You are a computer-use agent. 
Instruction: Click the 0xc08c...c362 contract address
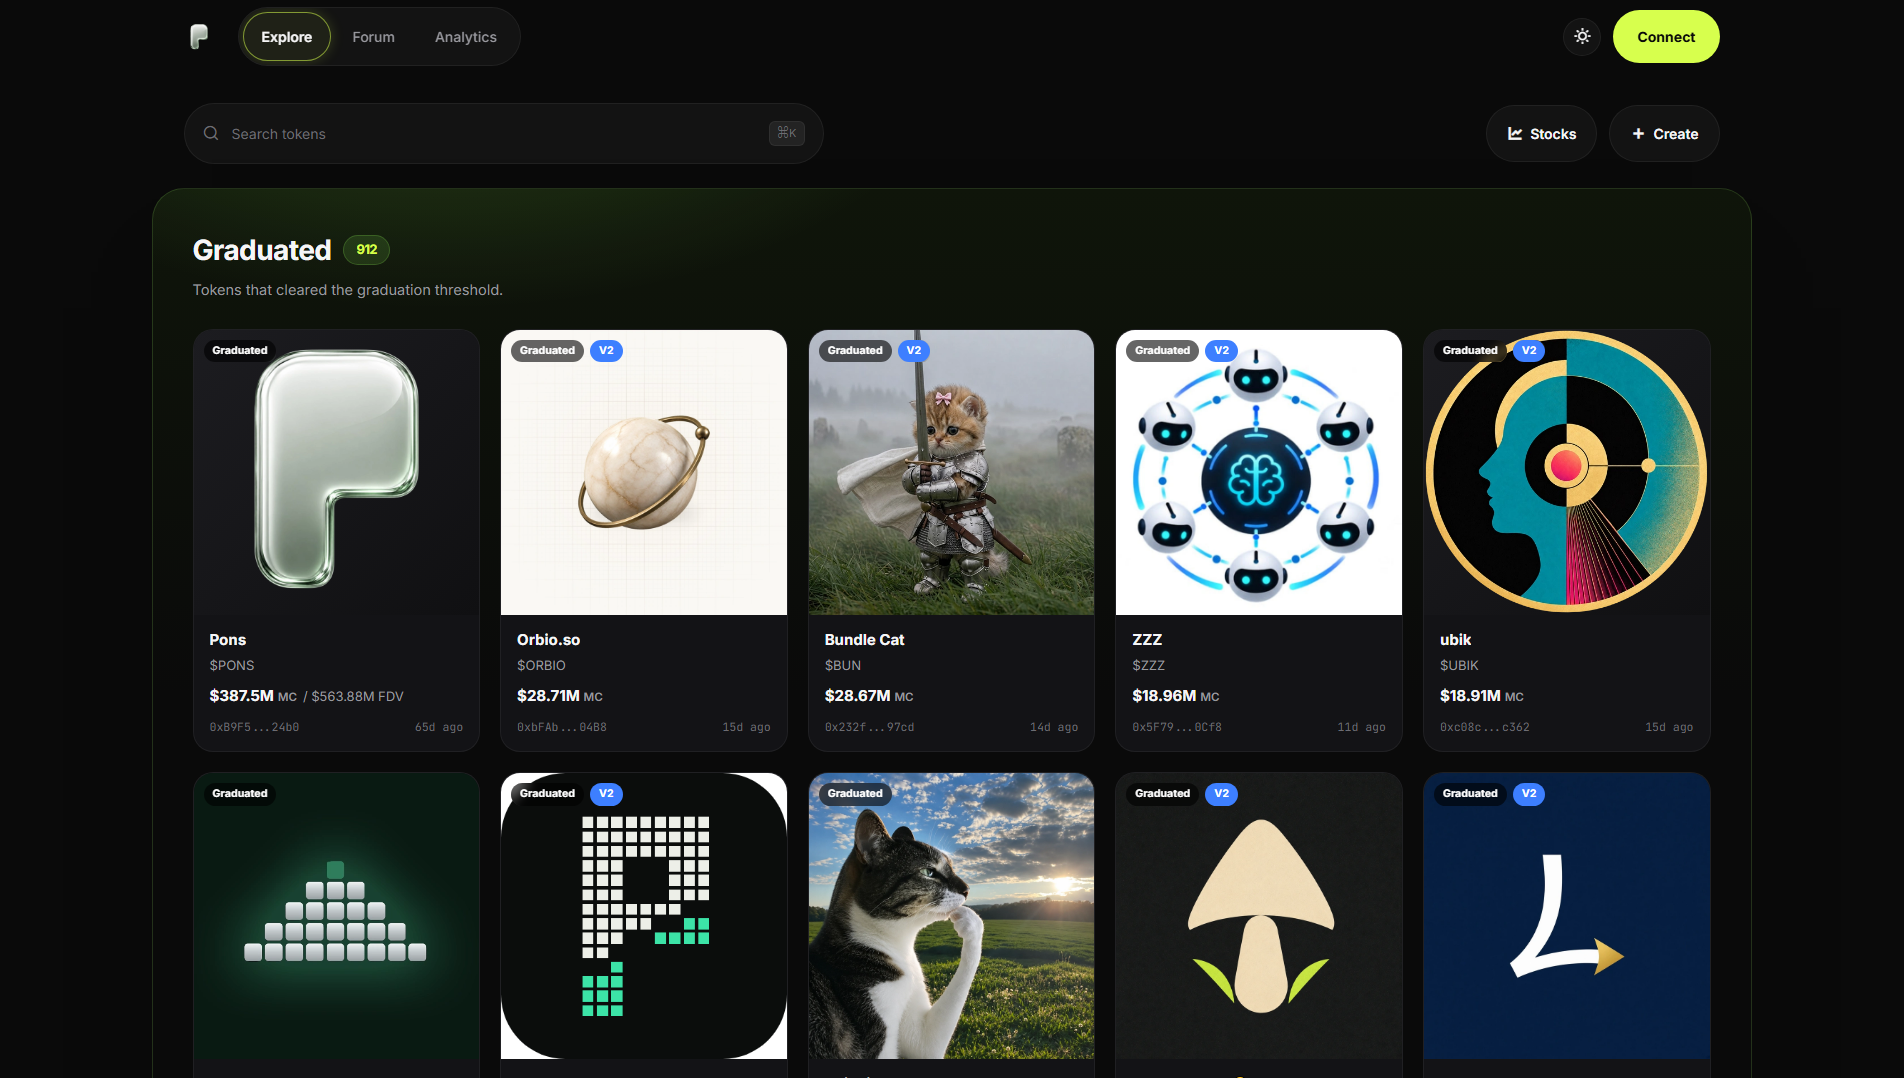(x=1485, y=727)
